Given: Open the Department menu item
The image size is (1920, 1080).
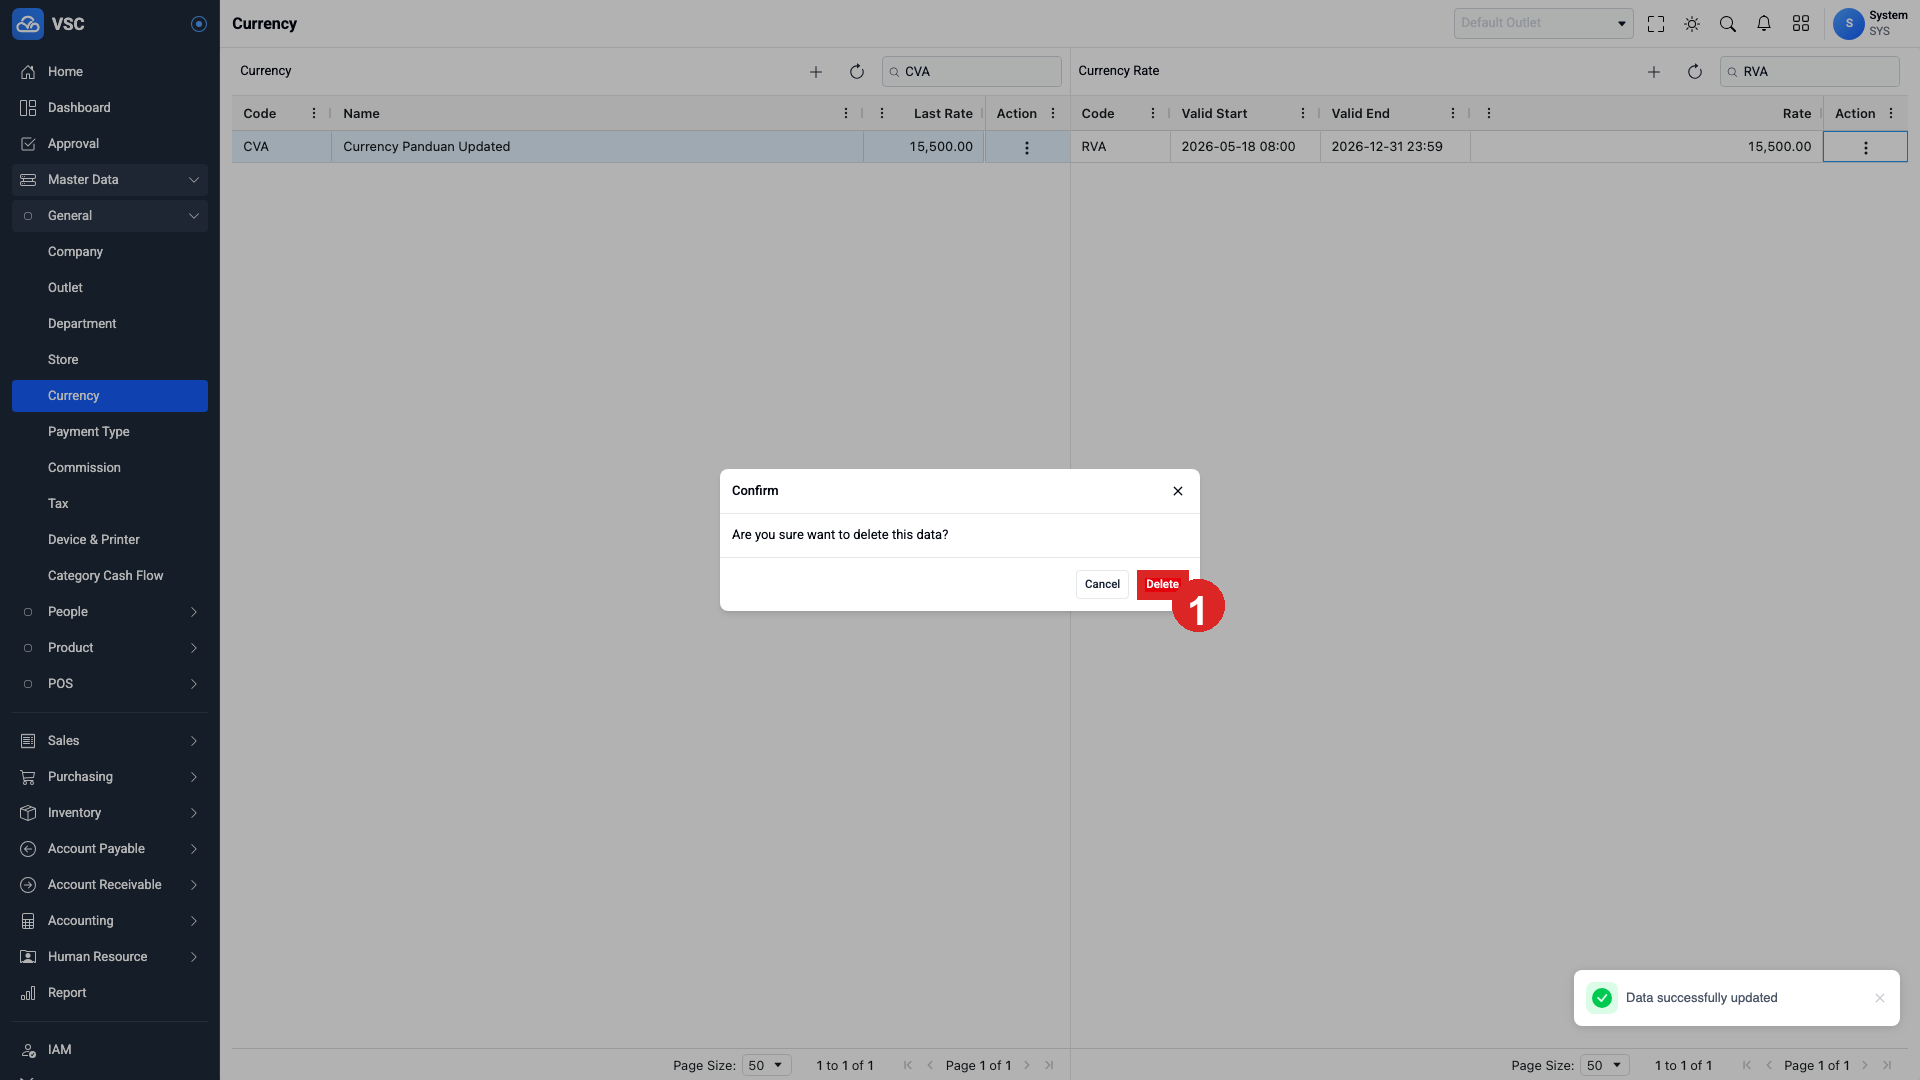Looking at the screenshot, I should pos(110,324).
